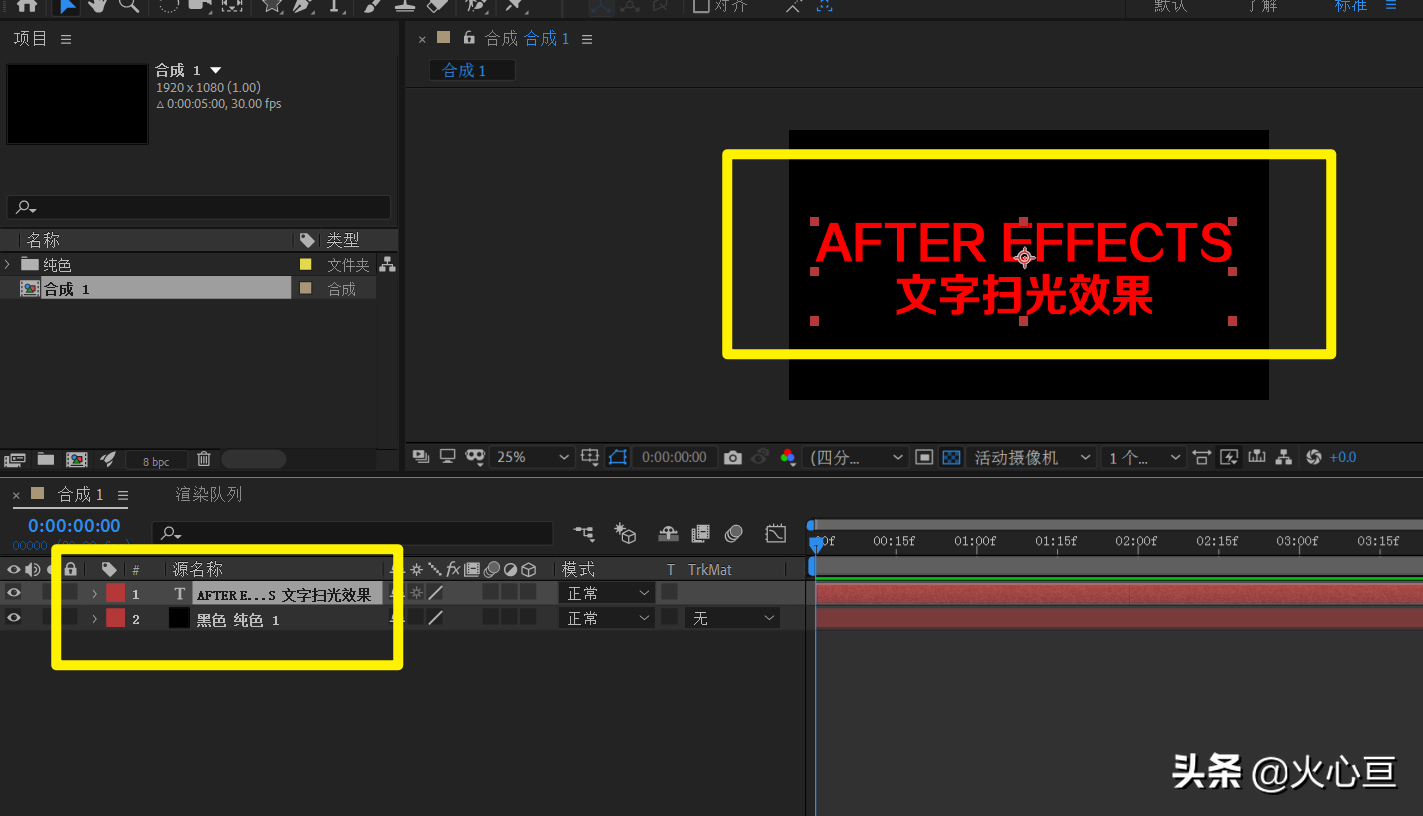The height and width of the screenshot is (816, 1423).
Task: Open the (四分... resolution dropdown
Action: point(856,457)
